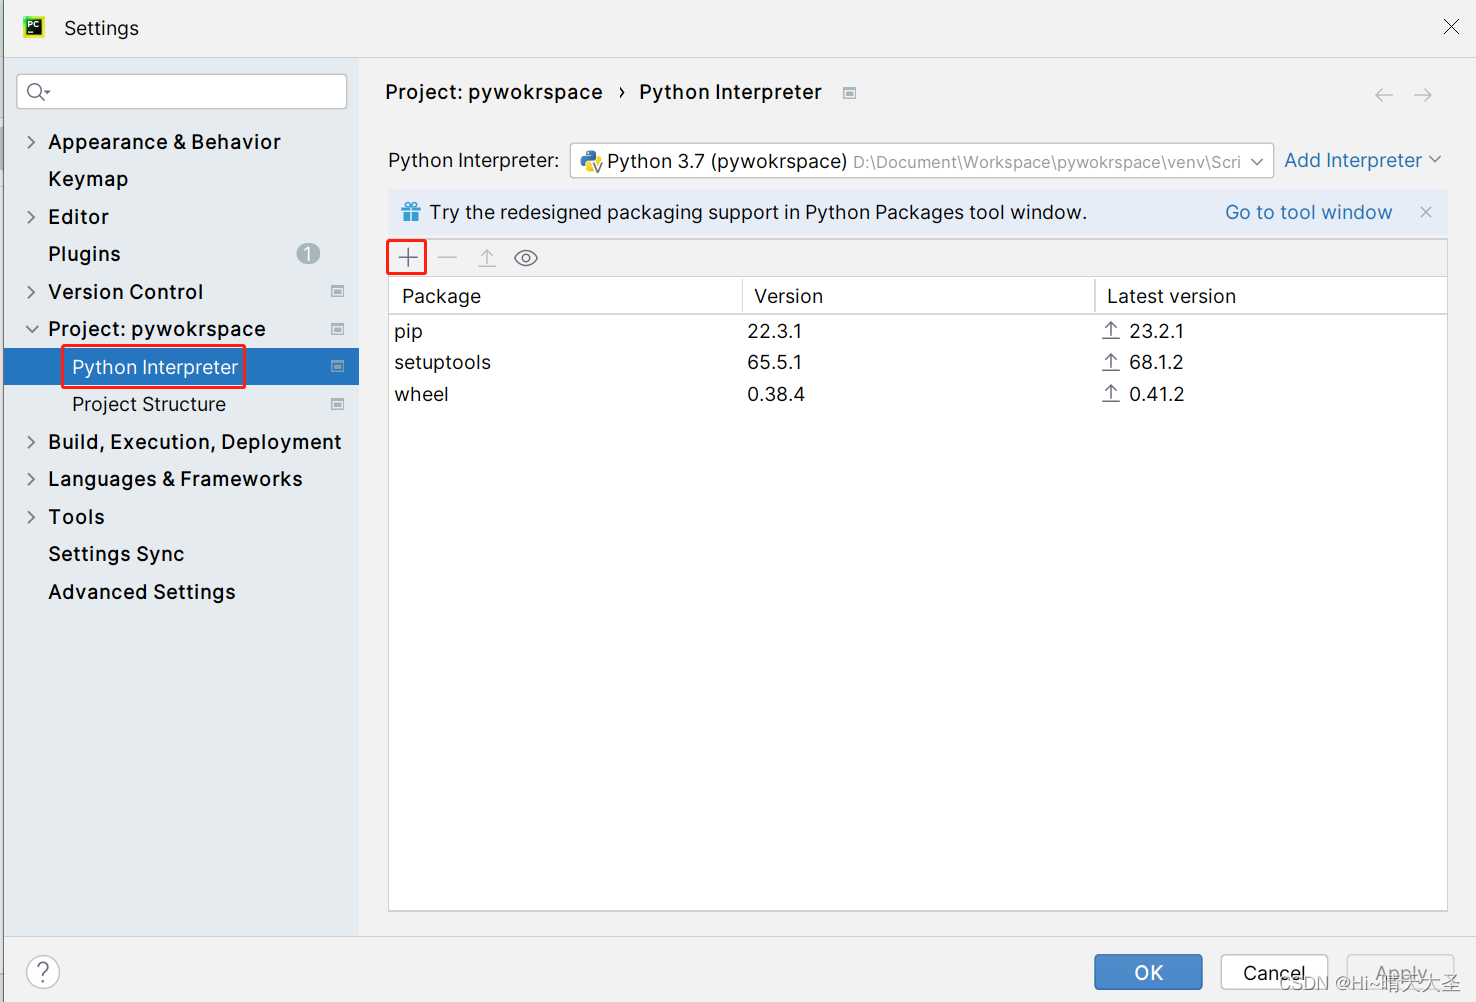Click the OK button
This screenshot has width=1476, height=1002.
1148,972
